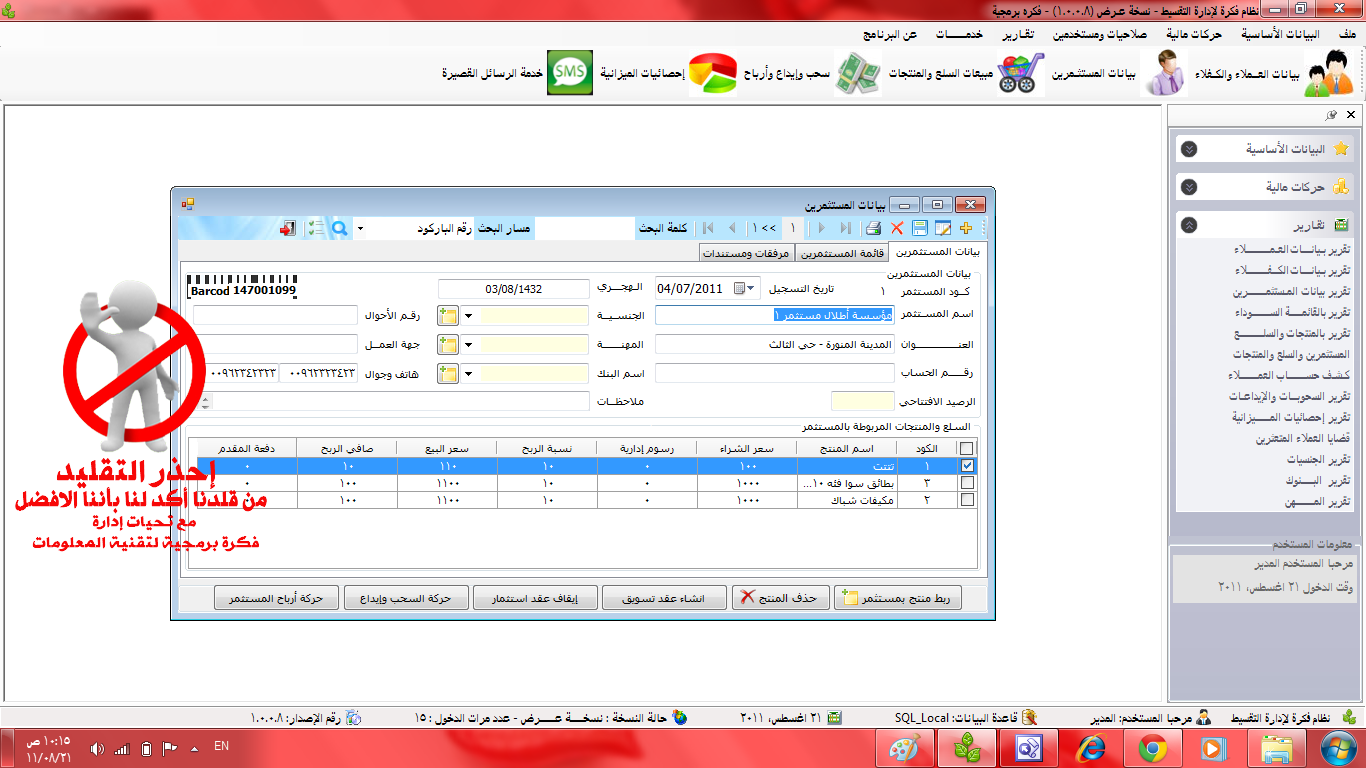Viewport: 1366px width, 768px height.
Task: Open the customers data report (تقرير بيانات العملاء) link
Action: 1291,249
